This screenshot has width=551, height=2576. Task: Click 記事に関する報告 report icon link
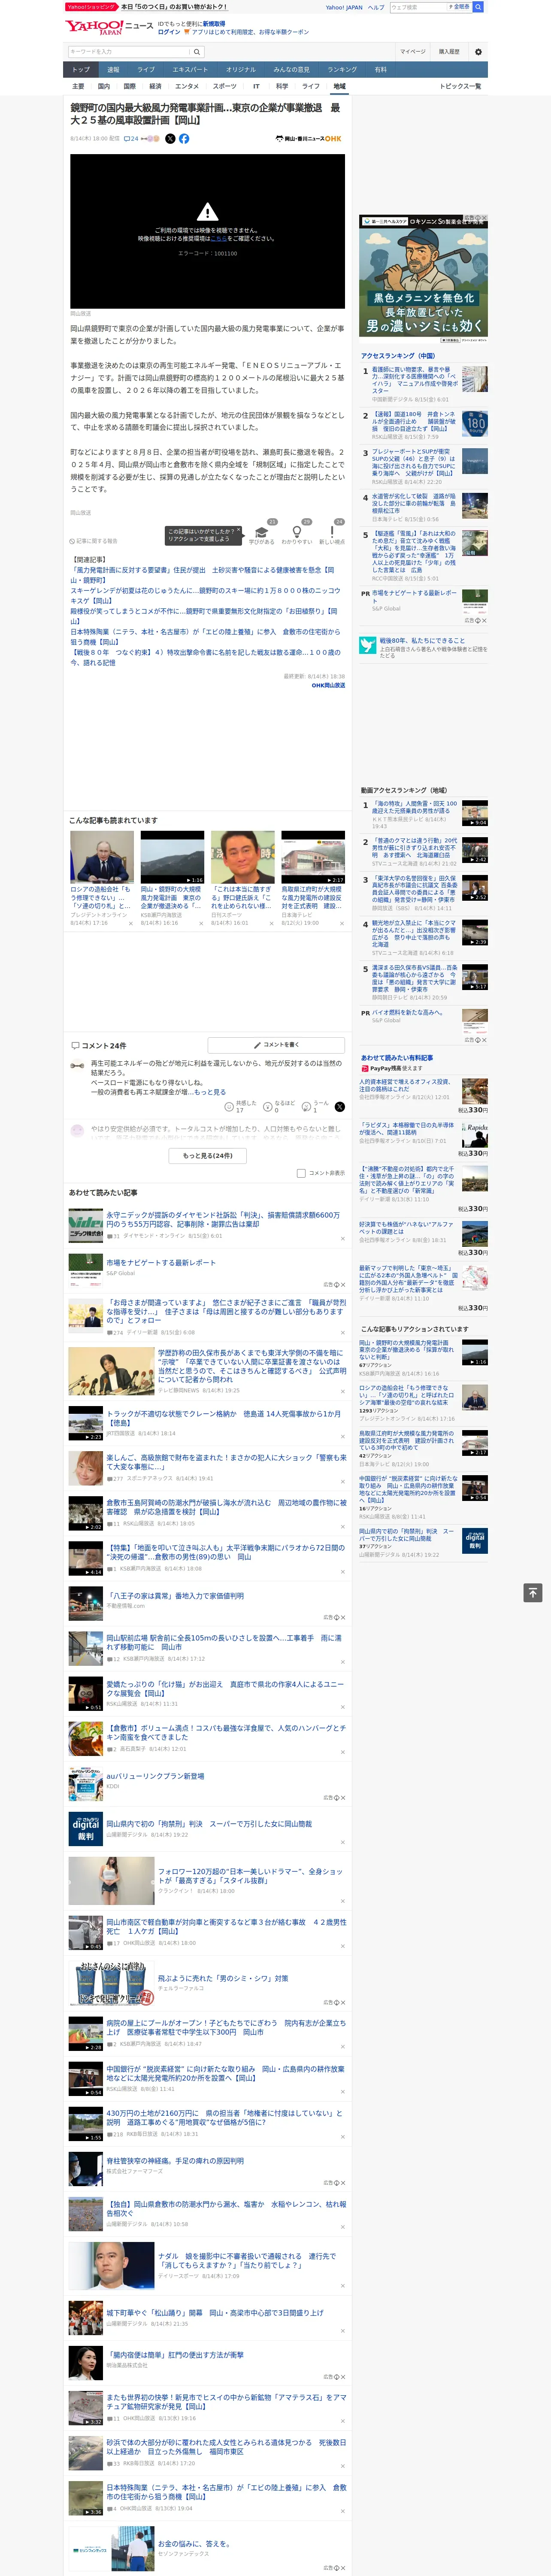click(x=93, y=541)
